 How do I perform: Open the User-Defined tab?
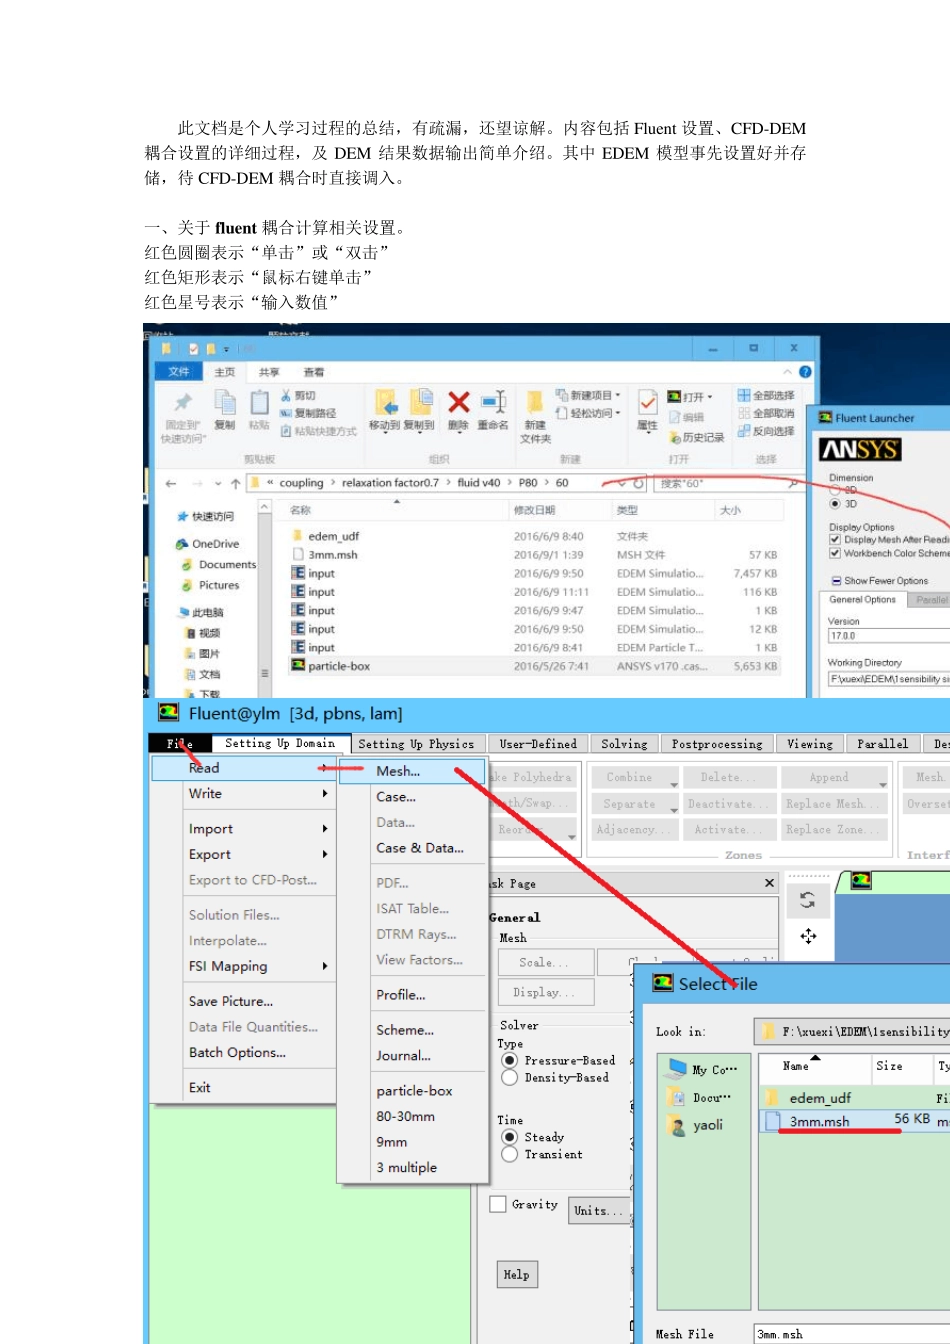[x=538, y=744]
